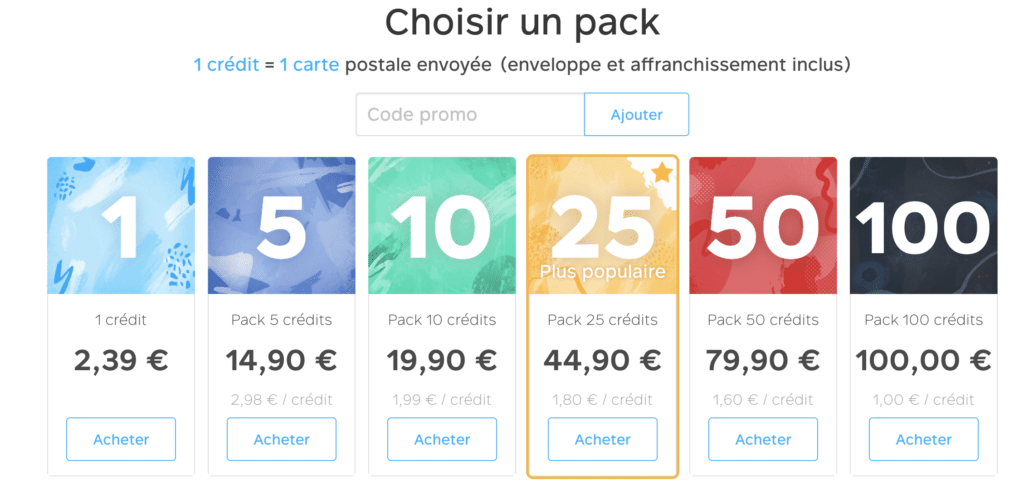The image size is (1024, 490).
Task: Select the red 50 credits pack image
Action: pos(763,225)
